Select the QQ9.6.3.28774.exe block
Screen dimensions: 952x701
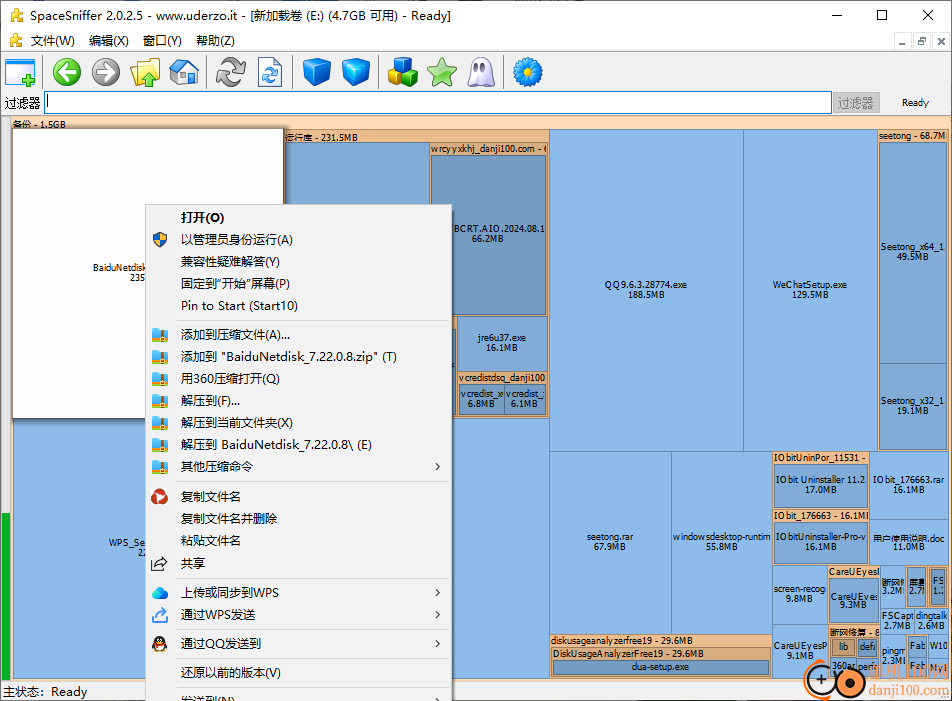[x=646, y=290]
